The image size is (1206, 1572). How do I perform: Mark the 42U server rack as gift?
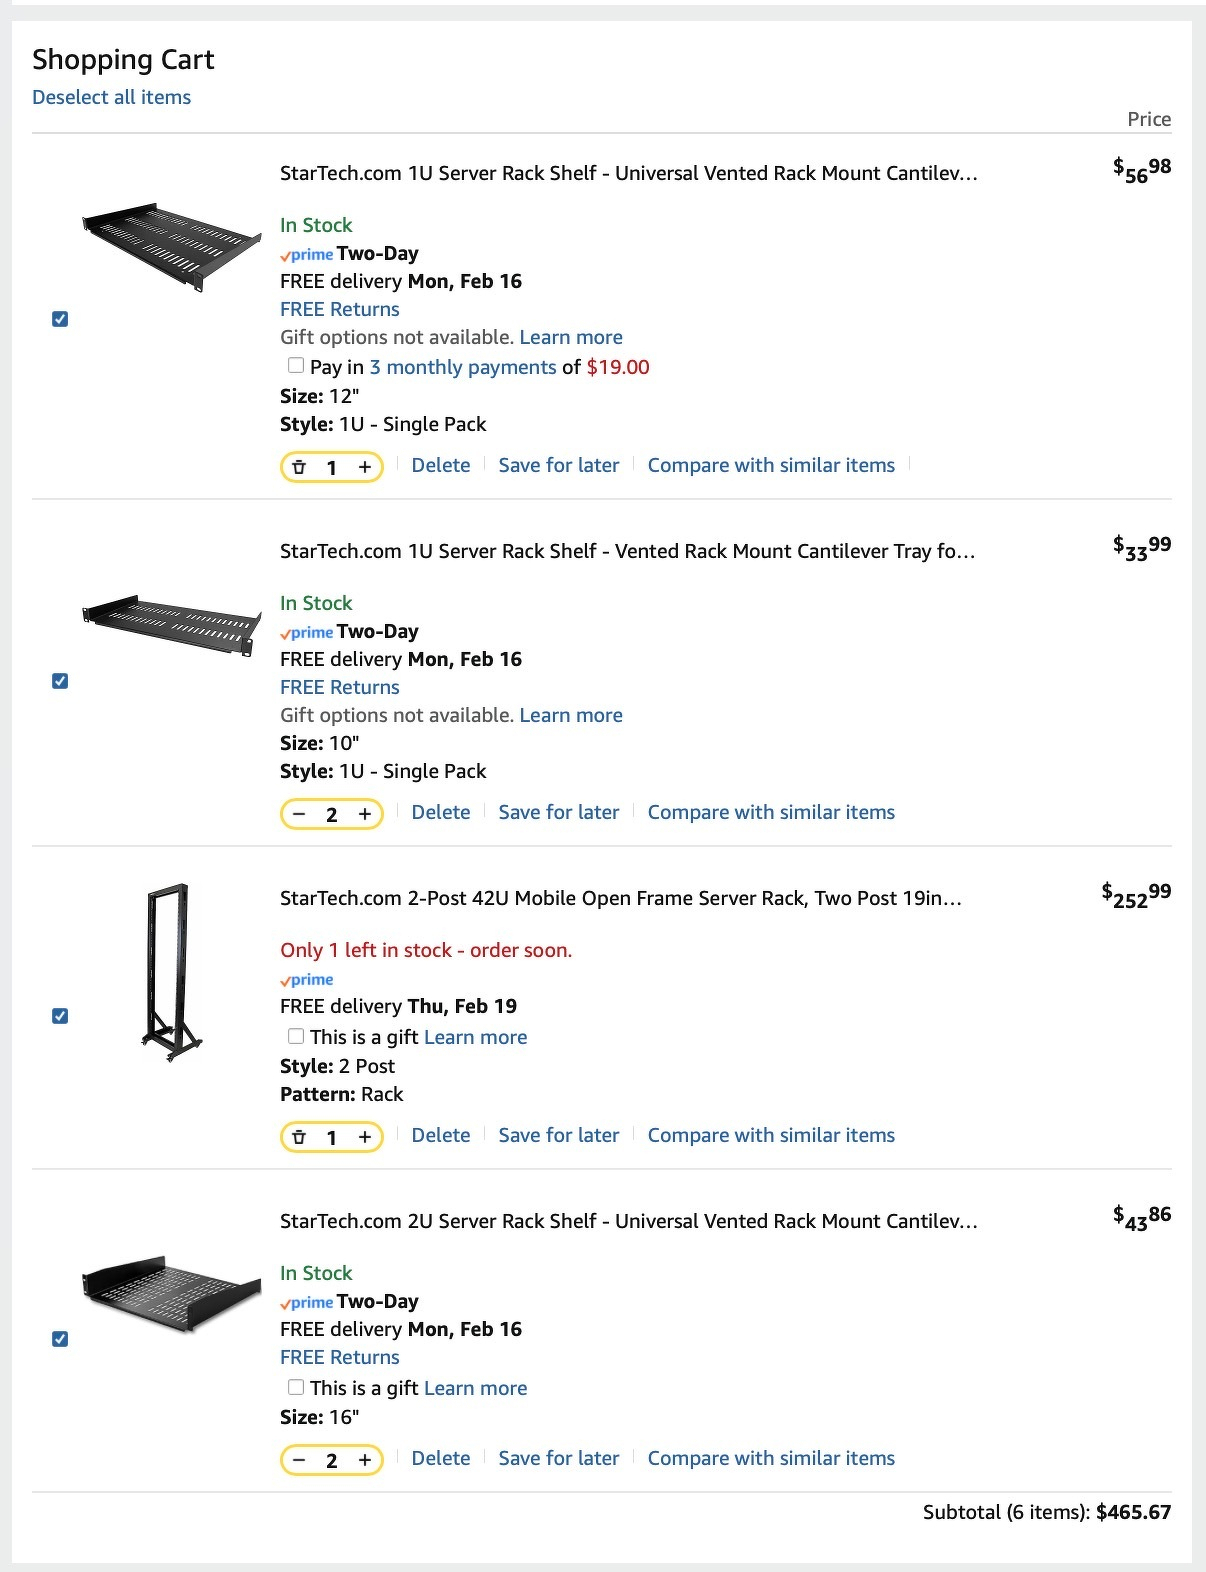296,1036
